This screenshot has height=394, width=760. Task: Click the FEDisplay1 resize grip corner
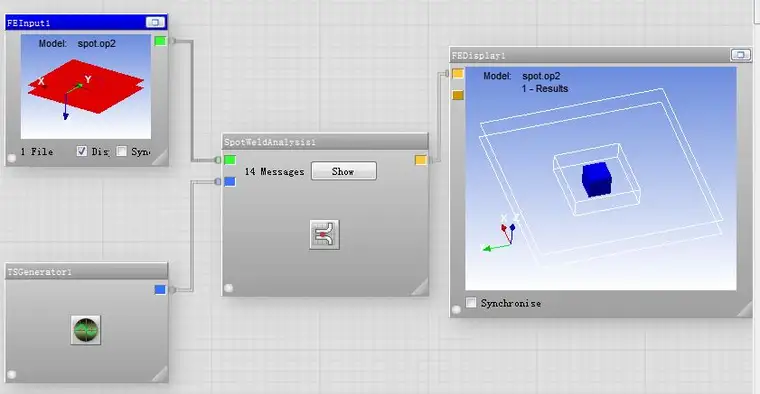[x=744, y=309]
